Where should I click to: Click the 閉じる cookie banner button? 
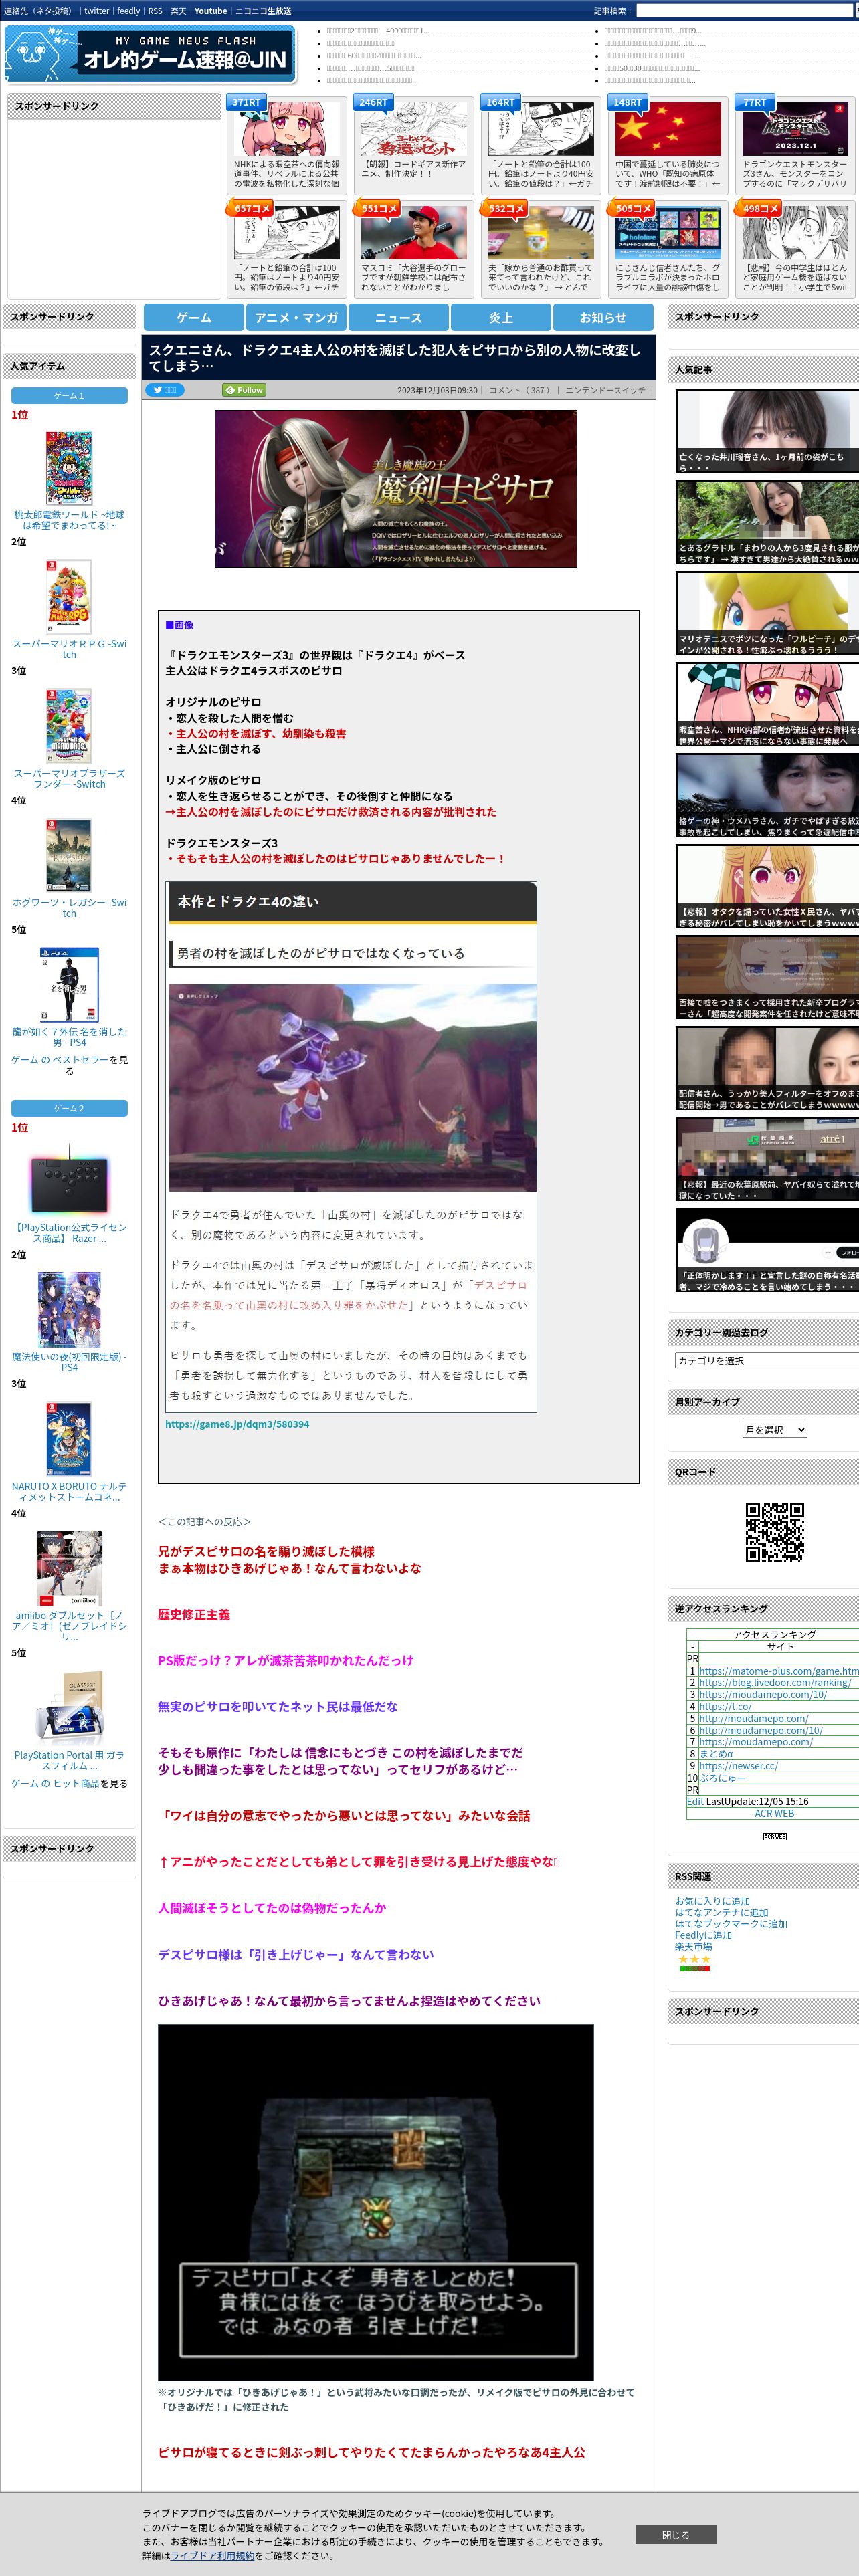[x=675, y=2534]
